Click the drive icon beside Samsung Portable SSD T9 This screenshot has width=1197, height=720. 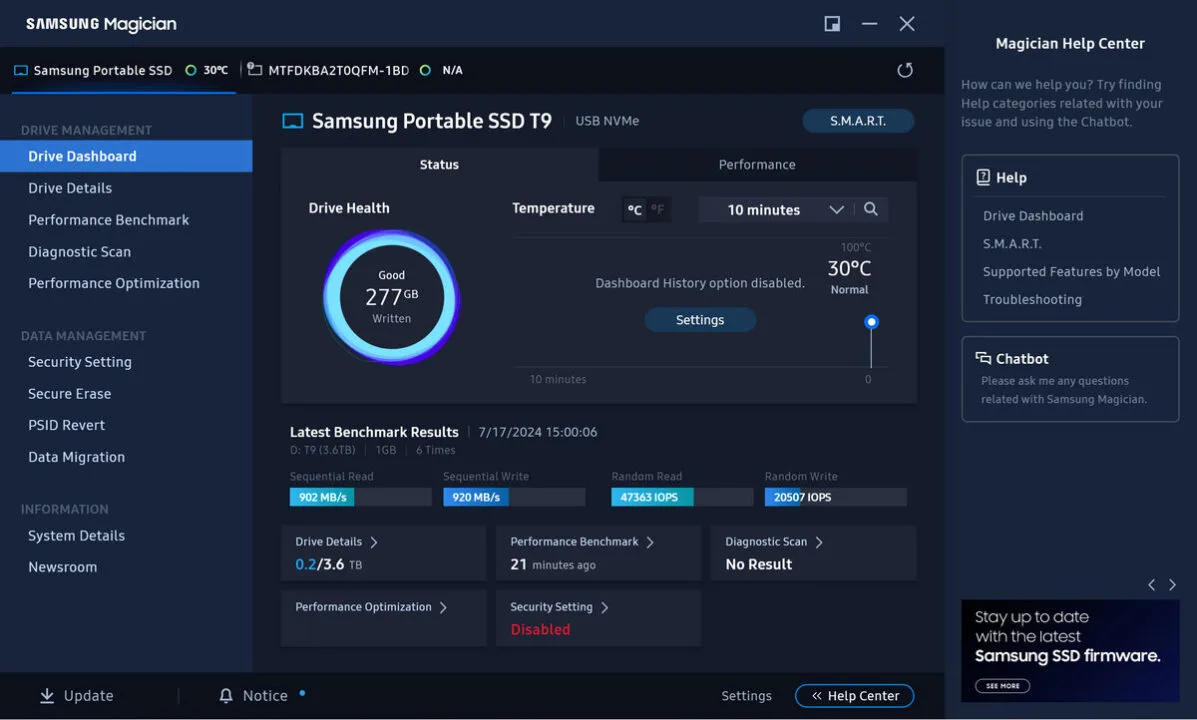pos(293,120)
